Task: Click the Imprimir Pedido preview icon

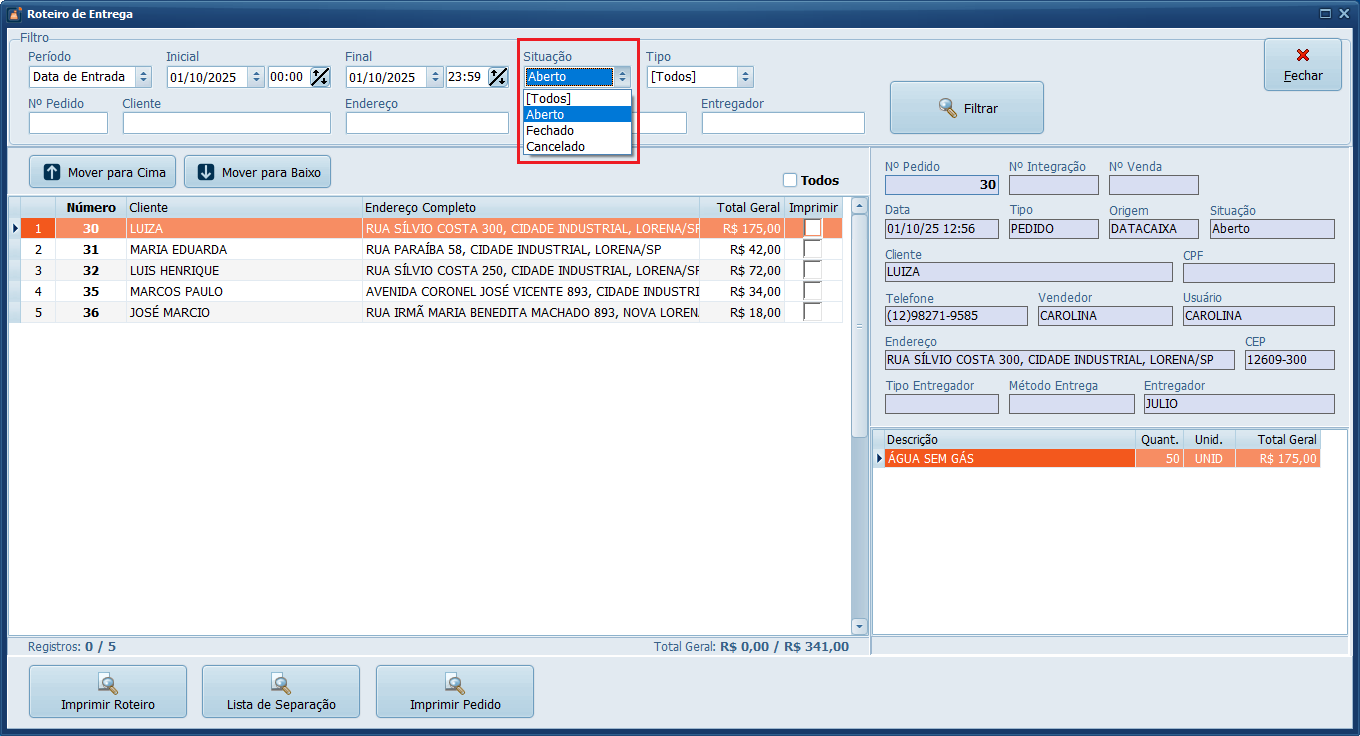Action: 455,684
